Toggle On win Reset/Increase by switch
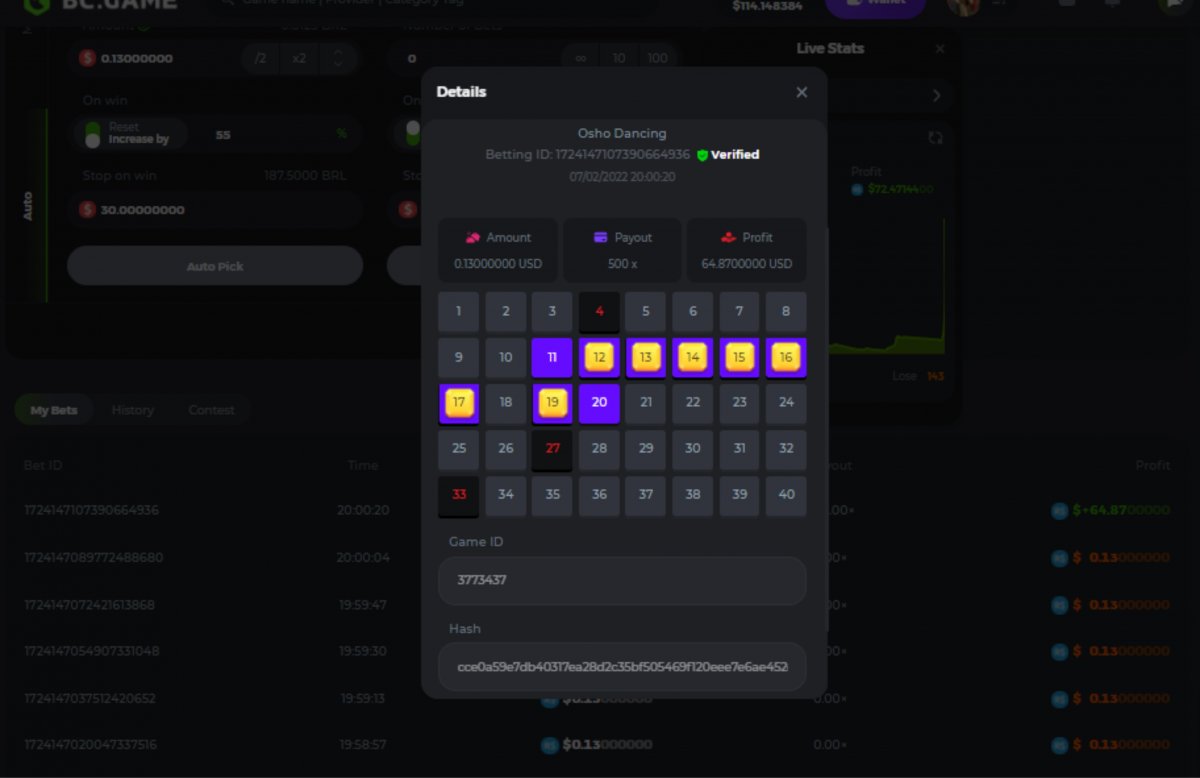 (93, 134)
